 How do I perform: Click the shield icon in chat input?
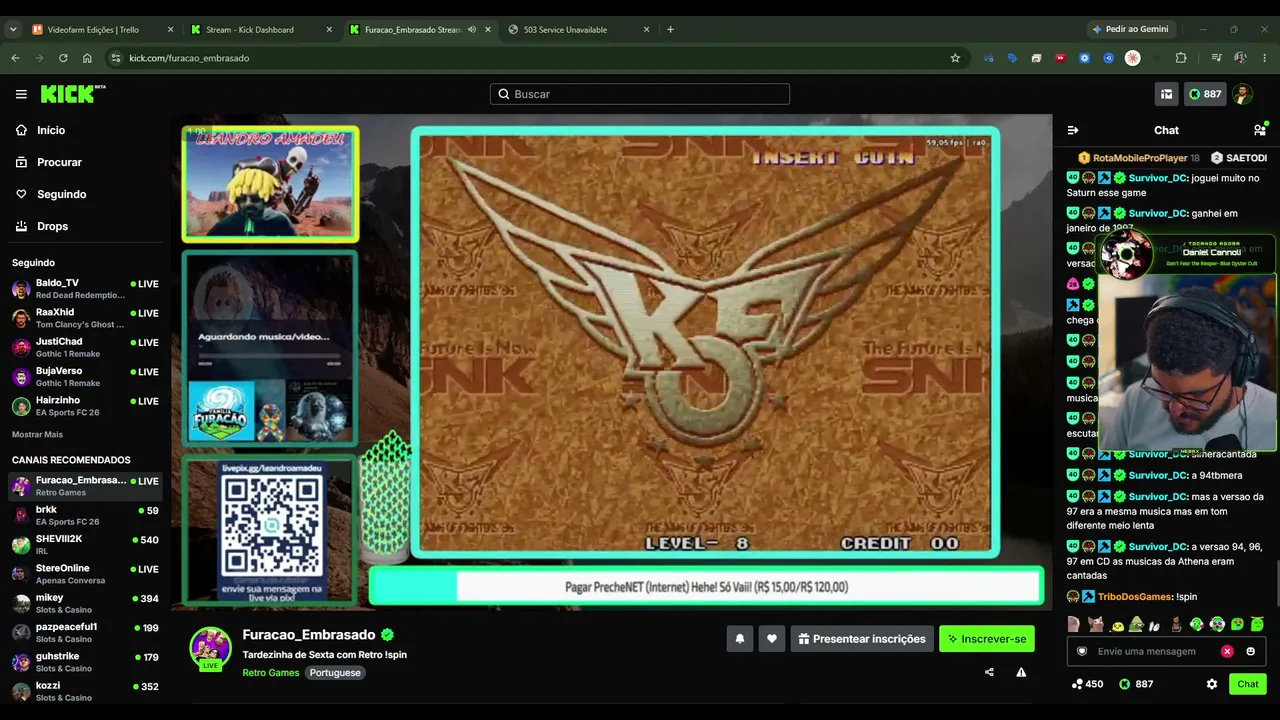pyautogui.click(x=1081, y=651)
